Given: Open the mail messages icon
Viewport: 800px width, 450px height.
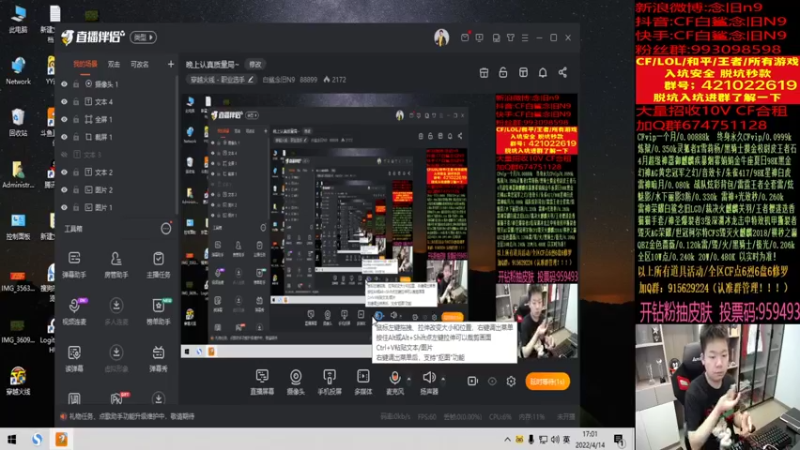Looking at the screenshot, I should click(465, 38).
